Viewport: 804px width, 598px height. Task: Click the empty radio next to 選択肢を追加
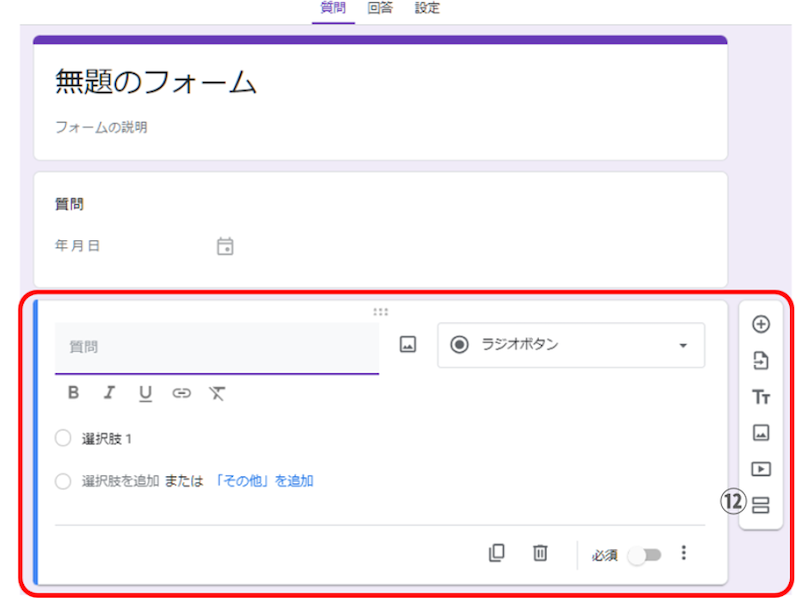click(63, 480)
